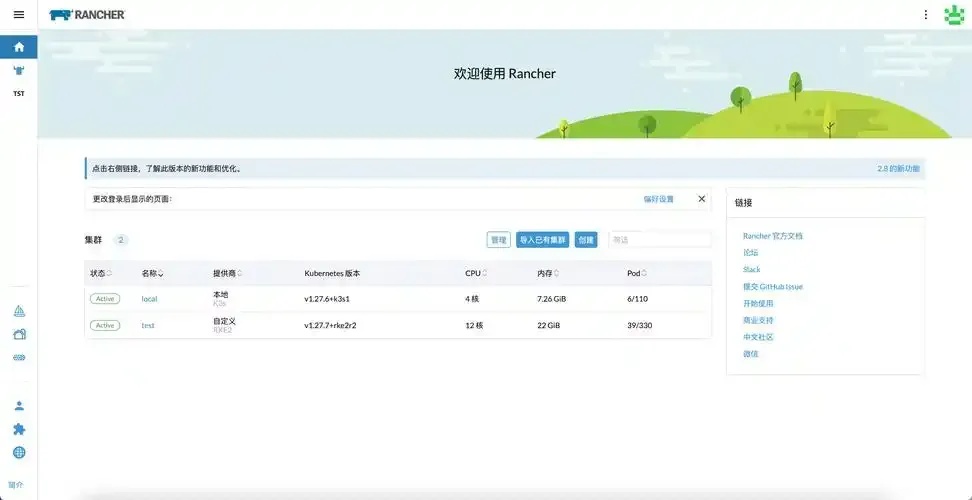The height and width of the screenshot is (500, 972).
Task: Click the 导入已有集群 import button
Action: point(542,240)
